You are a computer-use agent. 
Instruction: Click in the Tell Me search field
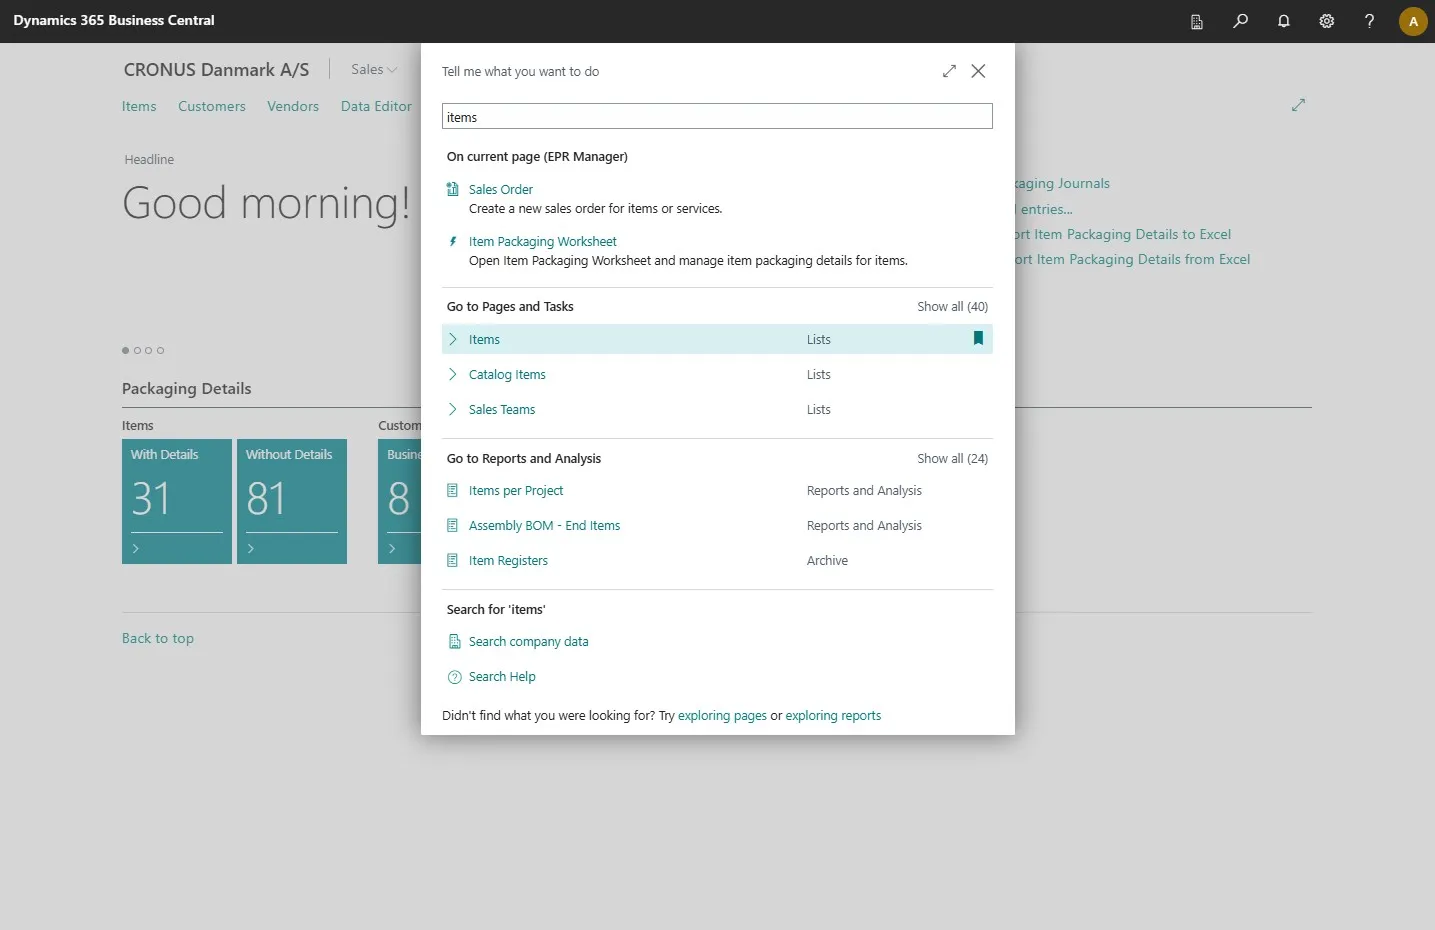pos(717,117)
